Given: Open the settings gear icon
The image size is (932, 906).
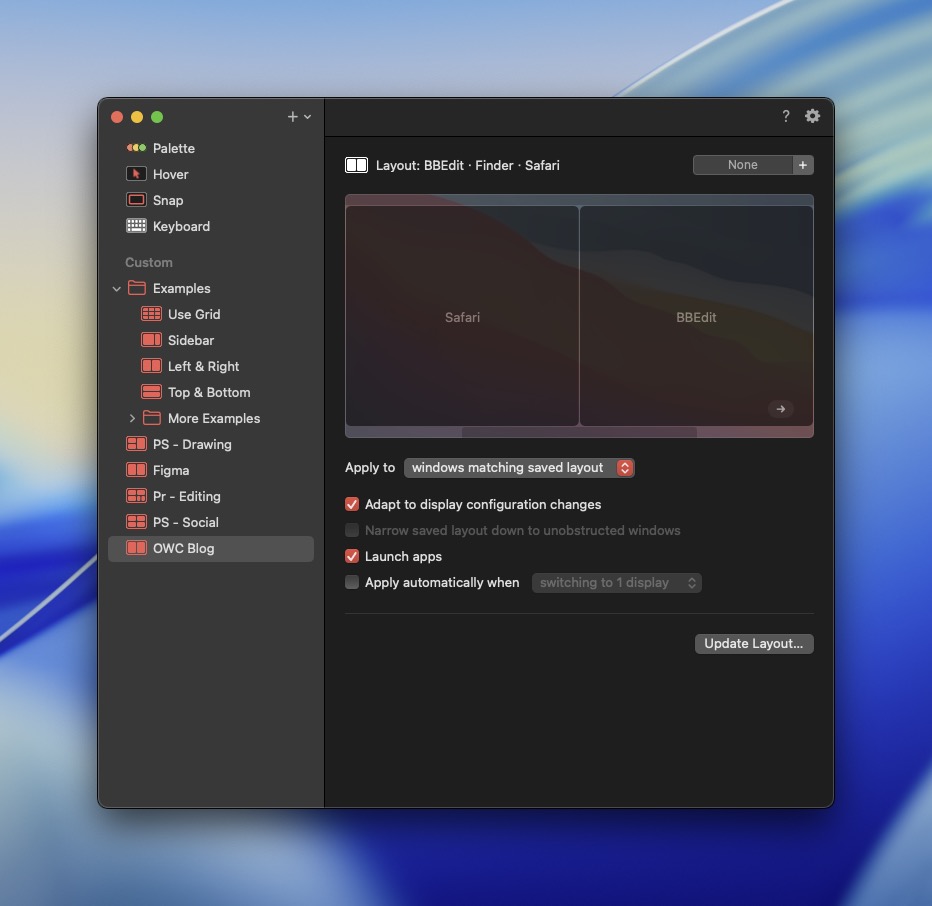Looking at the screenshot, I should [812, 116].
